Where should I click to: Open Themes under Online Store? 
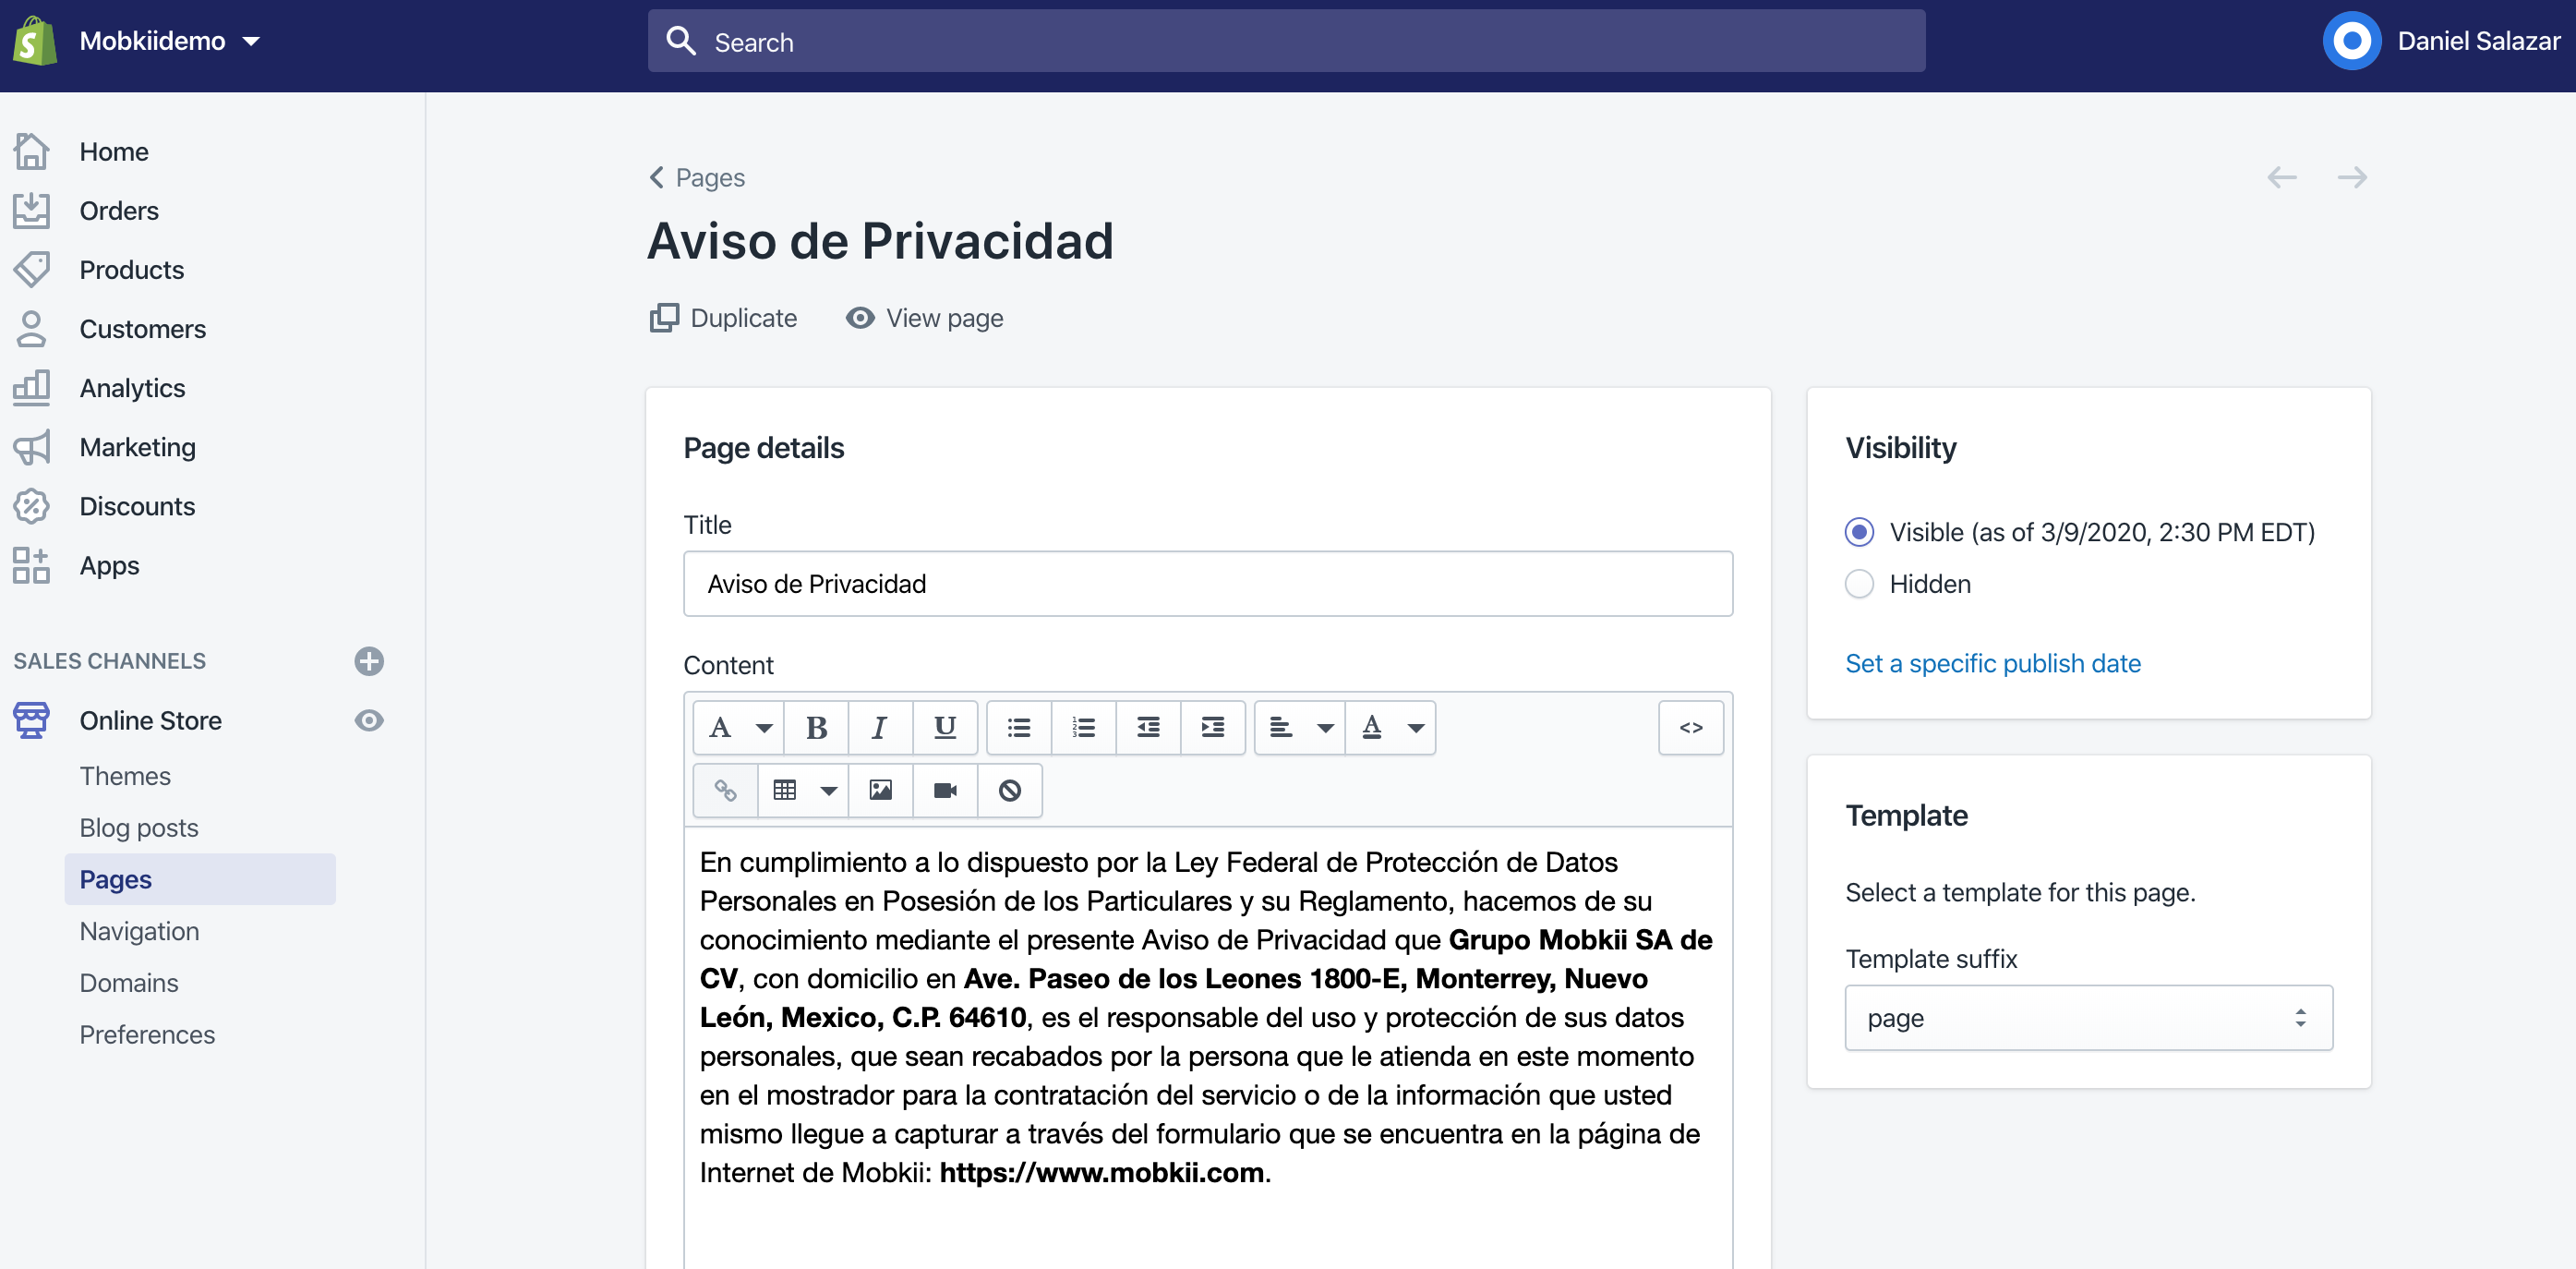(x=125, y=776)
